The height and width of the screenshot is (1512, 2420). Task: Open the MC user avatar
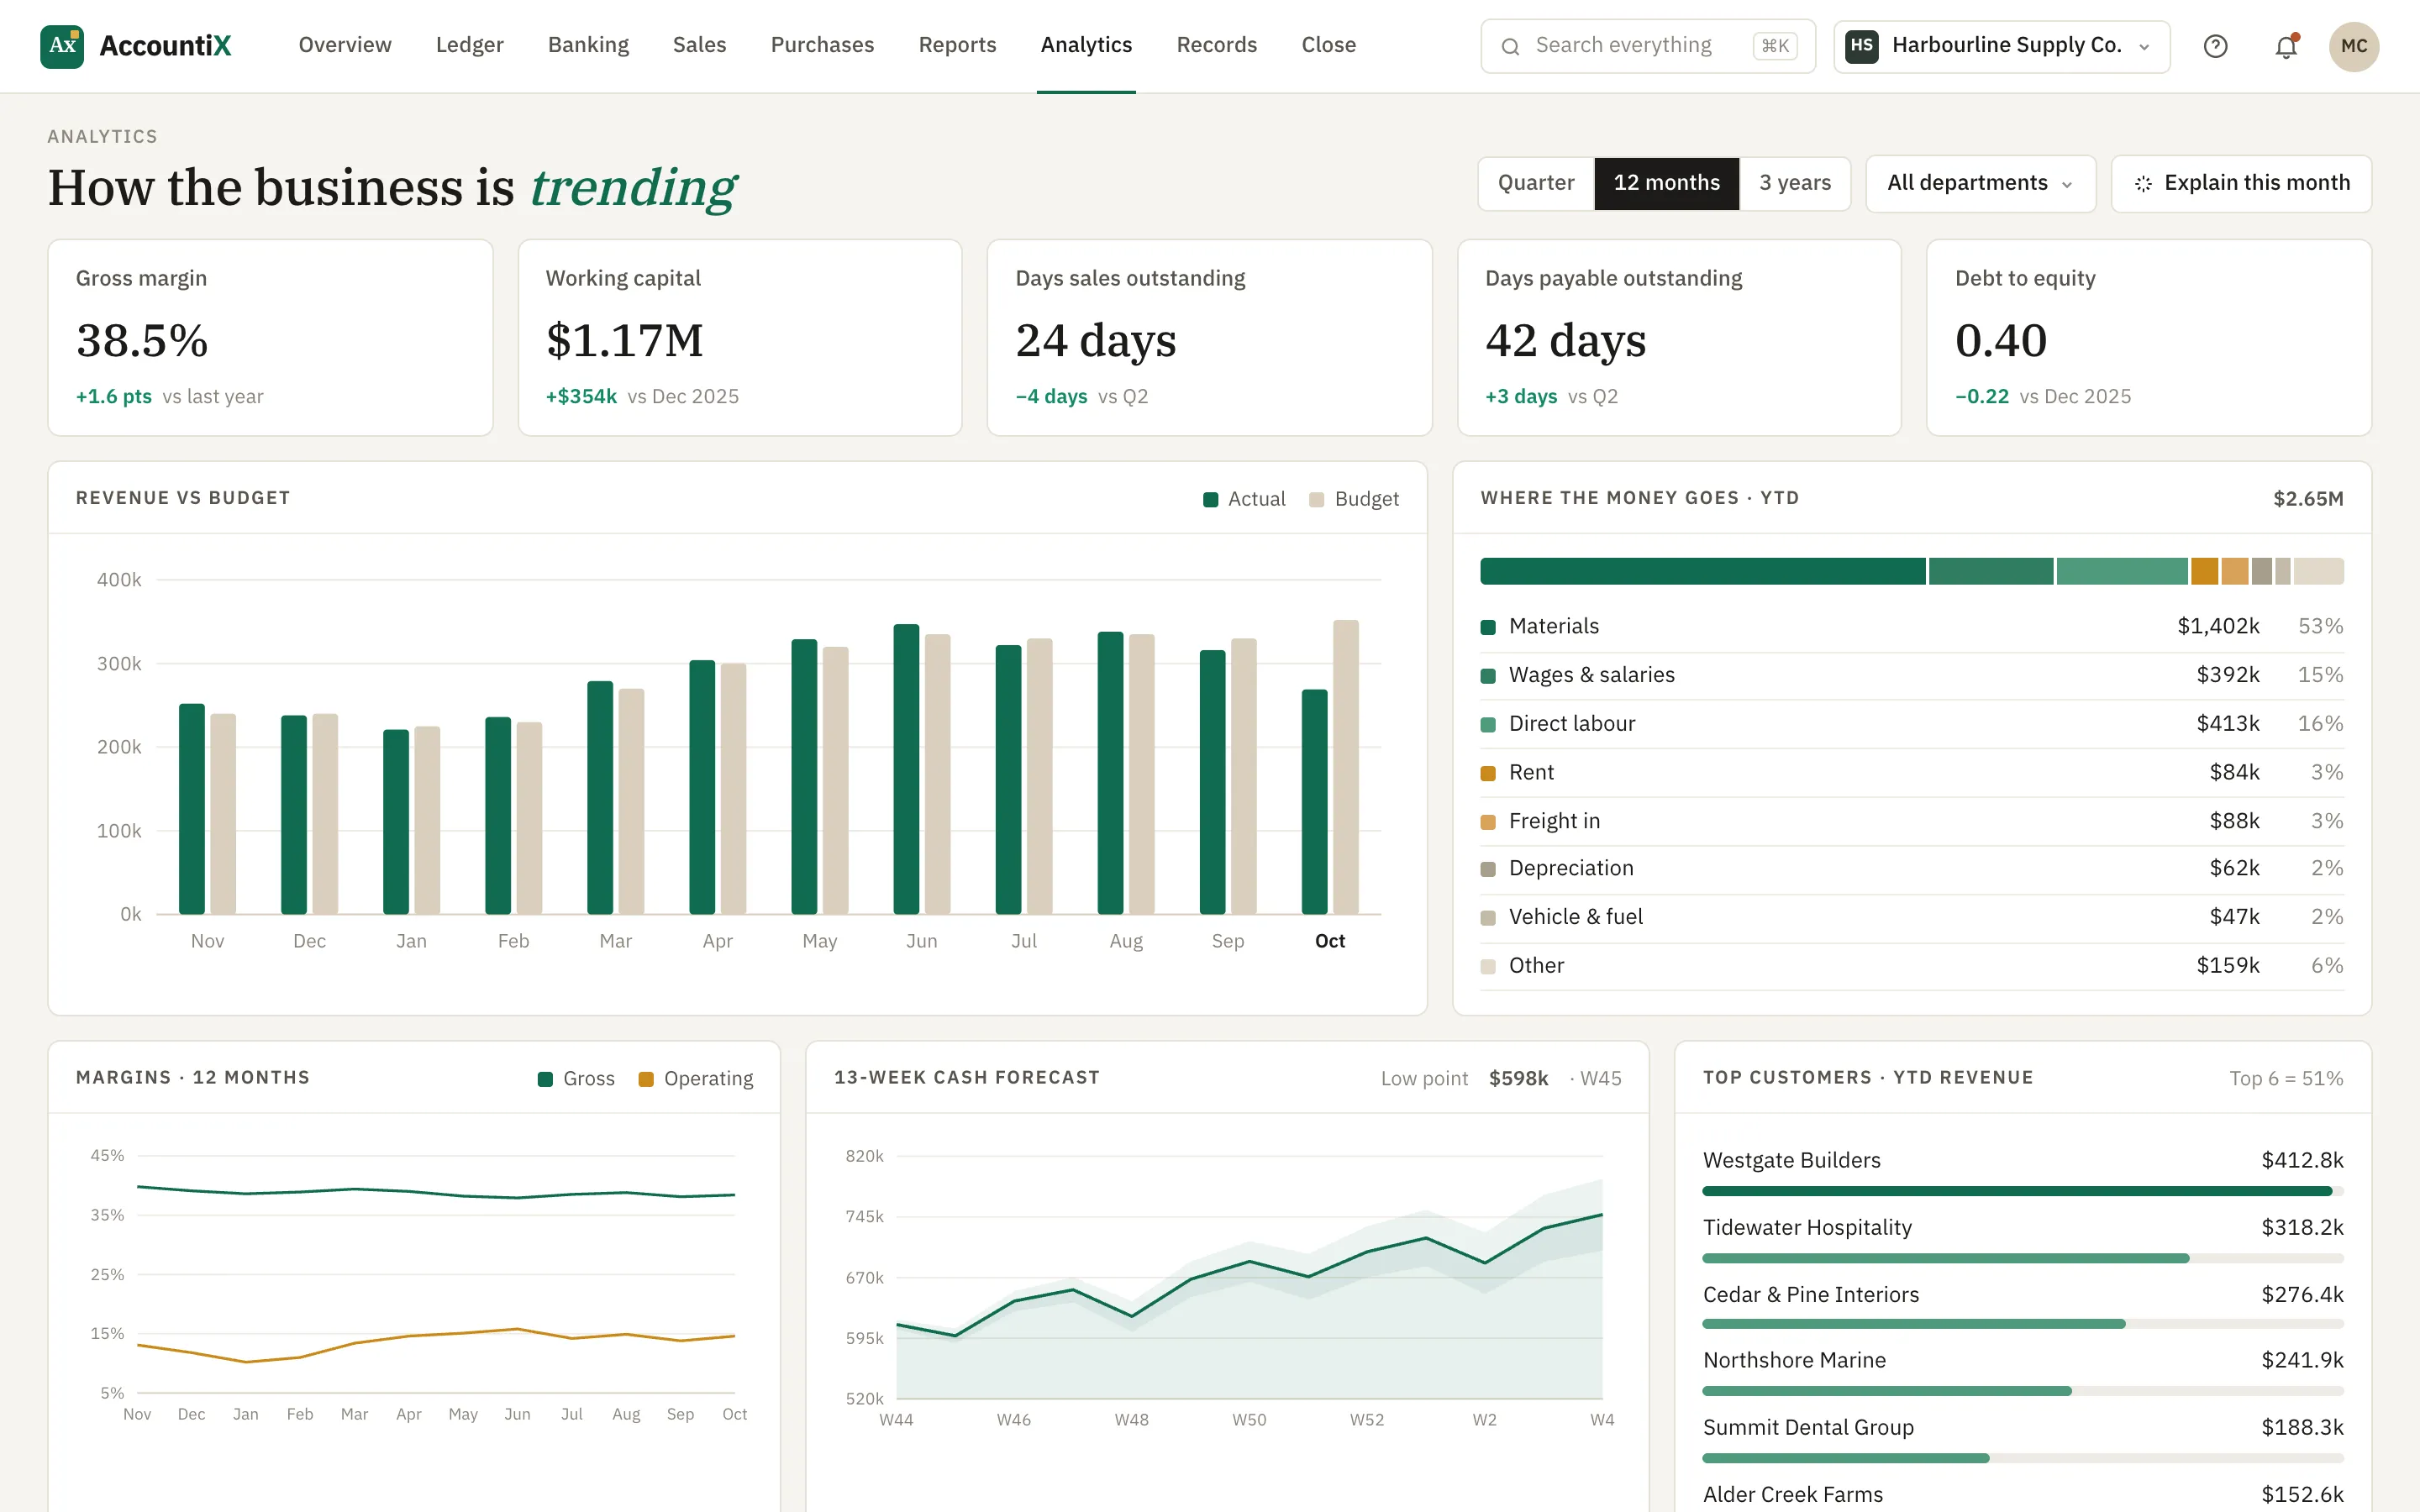tap(2354, 46)
